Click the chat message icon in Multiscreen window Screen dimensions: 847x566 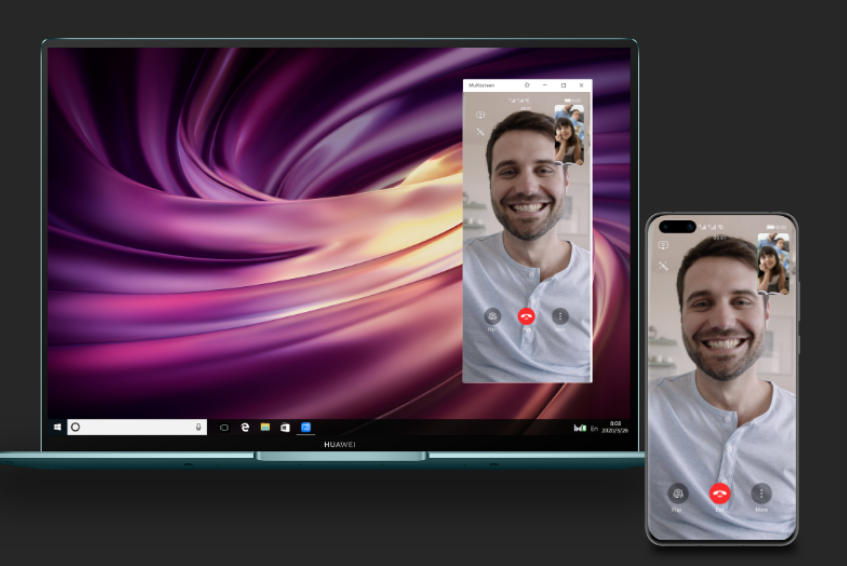[x=480, y=115]
